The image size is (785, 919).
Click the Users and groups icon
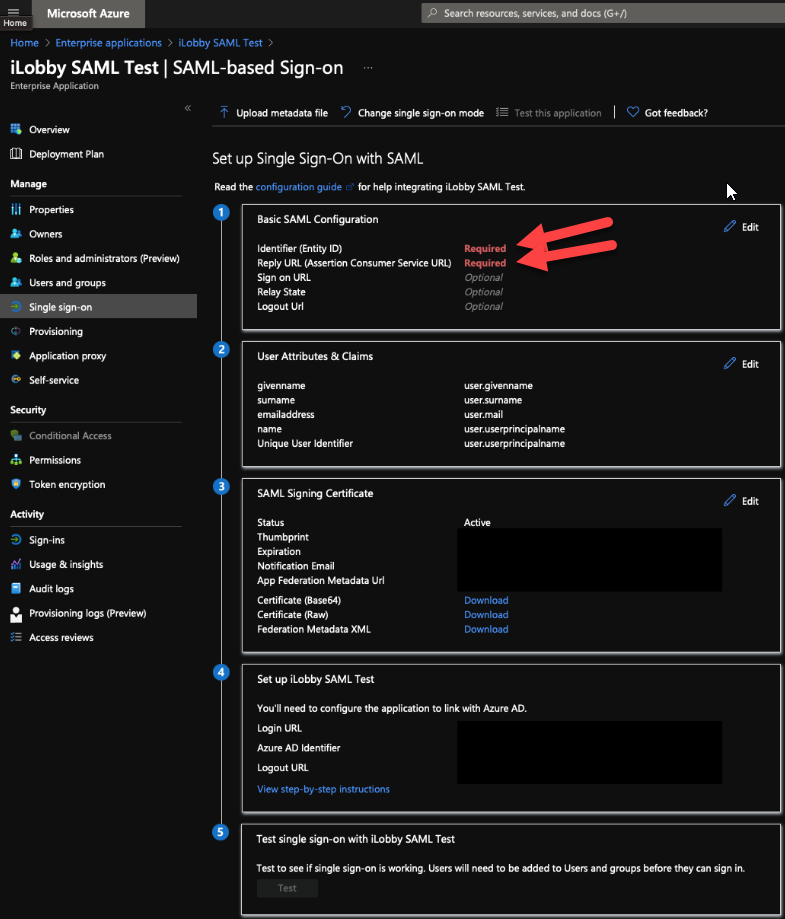pos(16,282)
